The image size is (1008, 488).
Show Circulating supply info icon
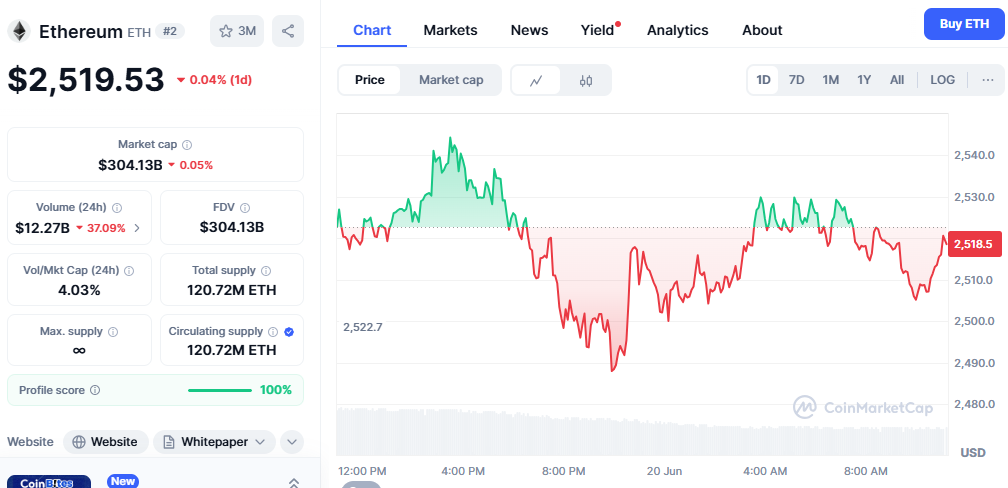coord(273,332)
